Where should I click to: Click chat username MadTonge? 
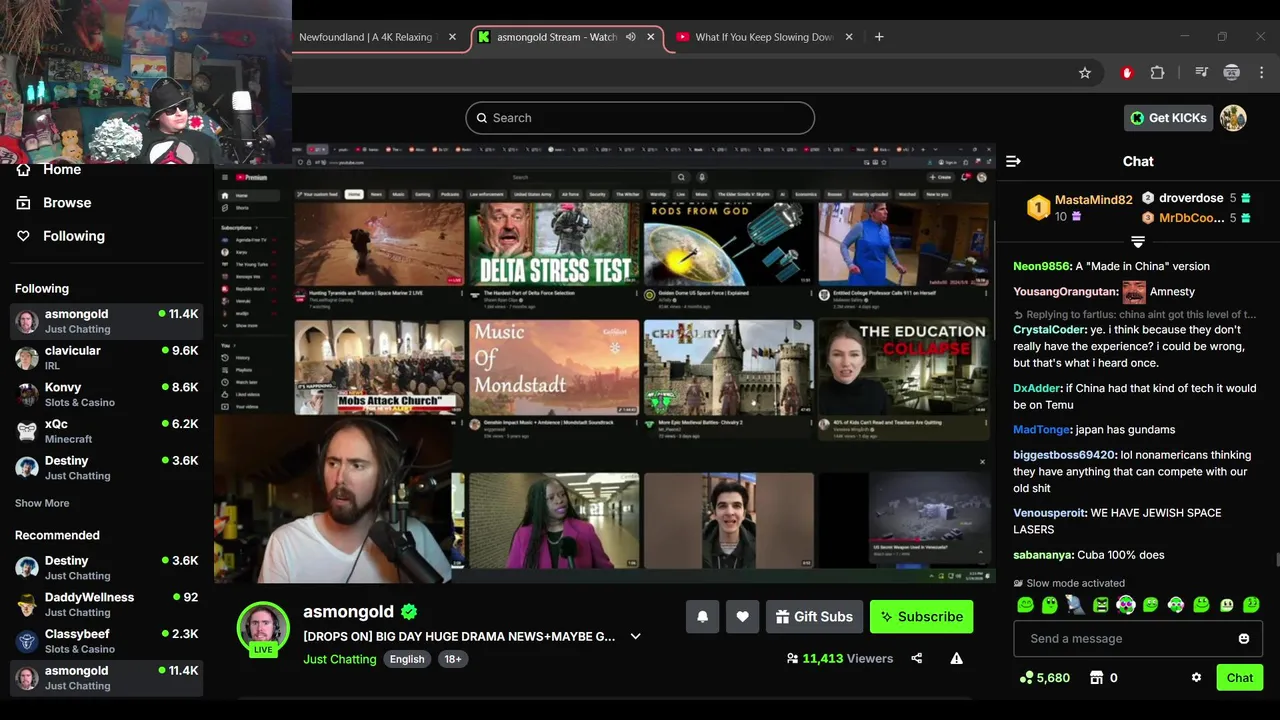tap(1041, 429)
